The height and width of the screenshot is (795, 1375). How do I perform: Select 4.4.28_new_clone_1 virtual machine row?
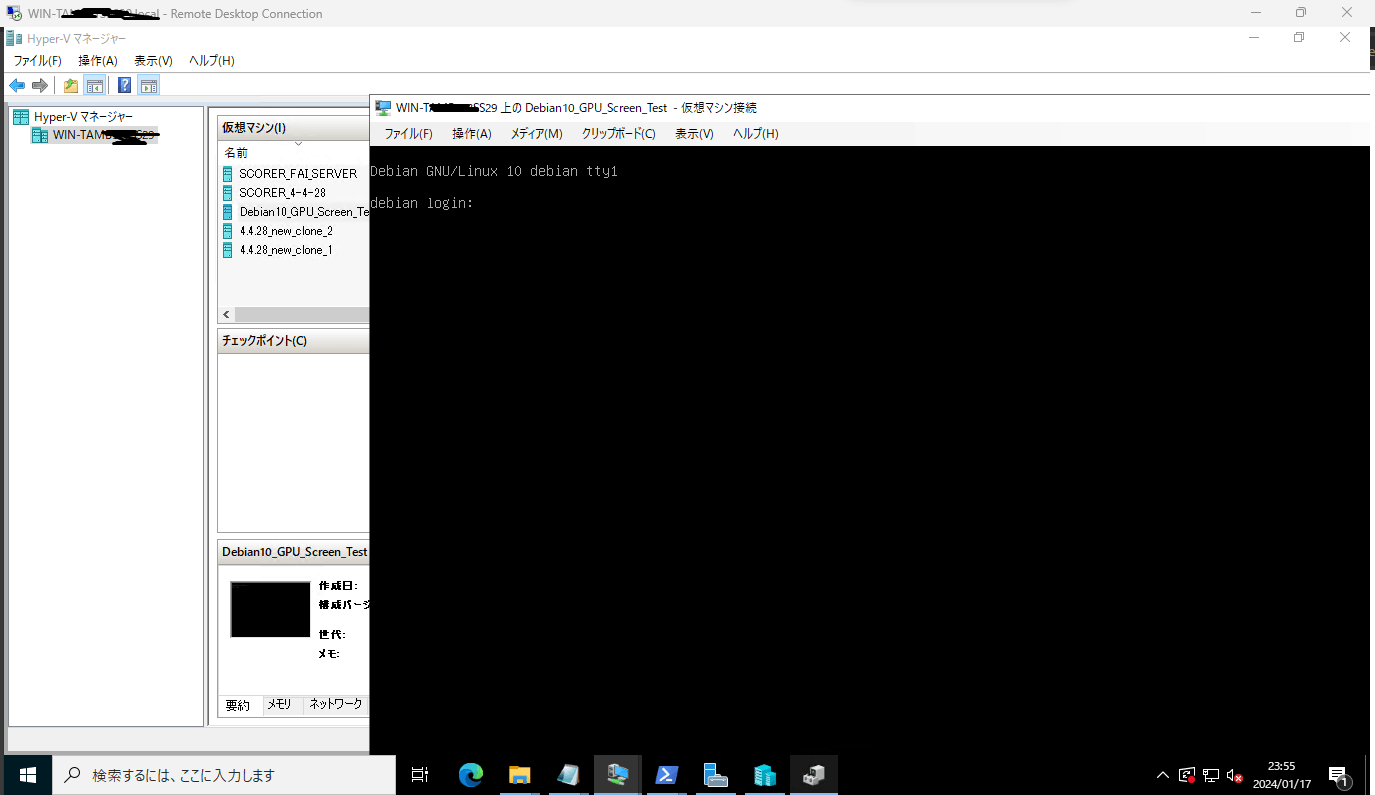[x=295, y=250]
